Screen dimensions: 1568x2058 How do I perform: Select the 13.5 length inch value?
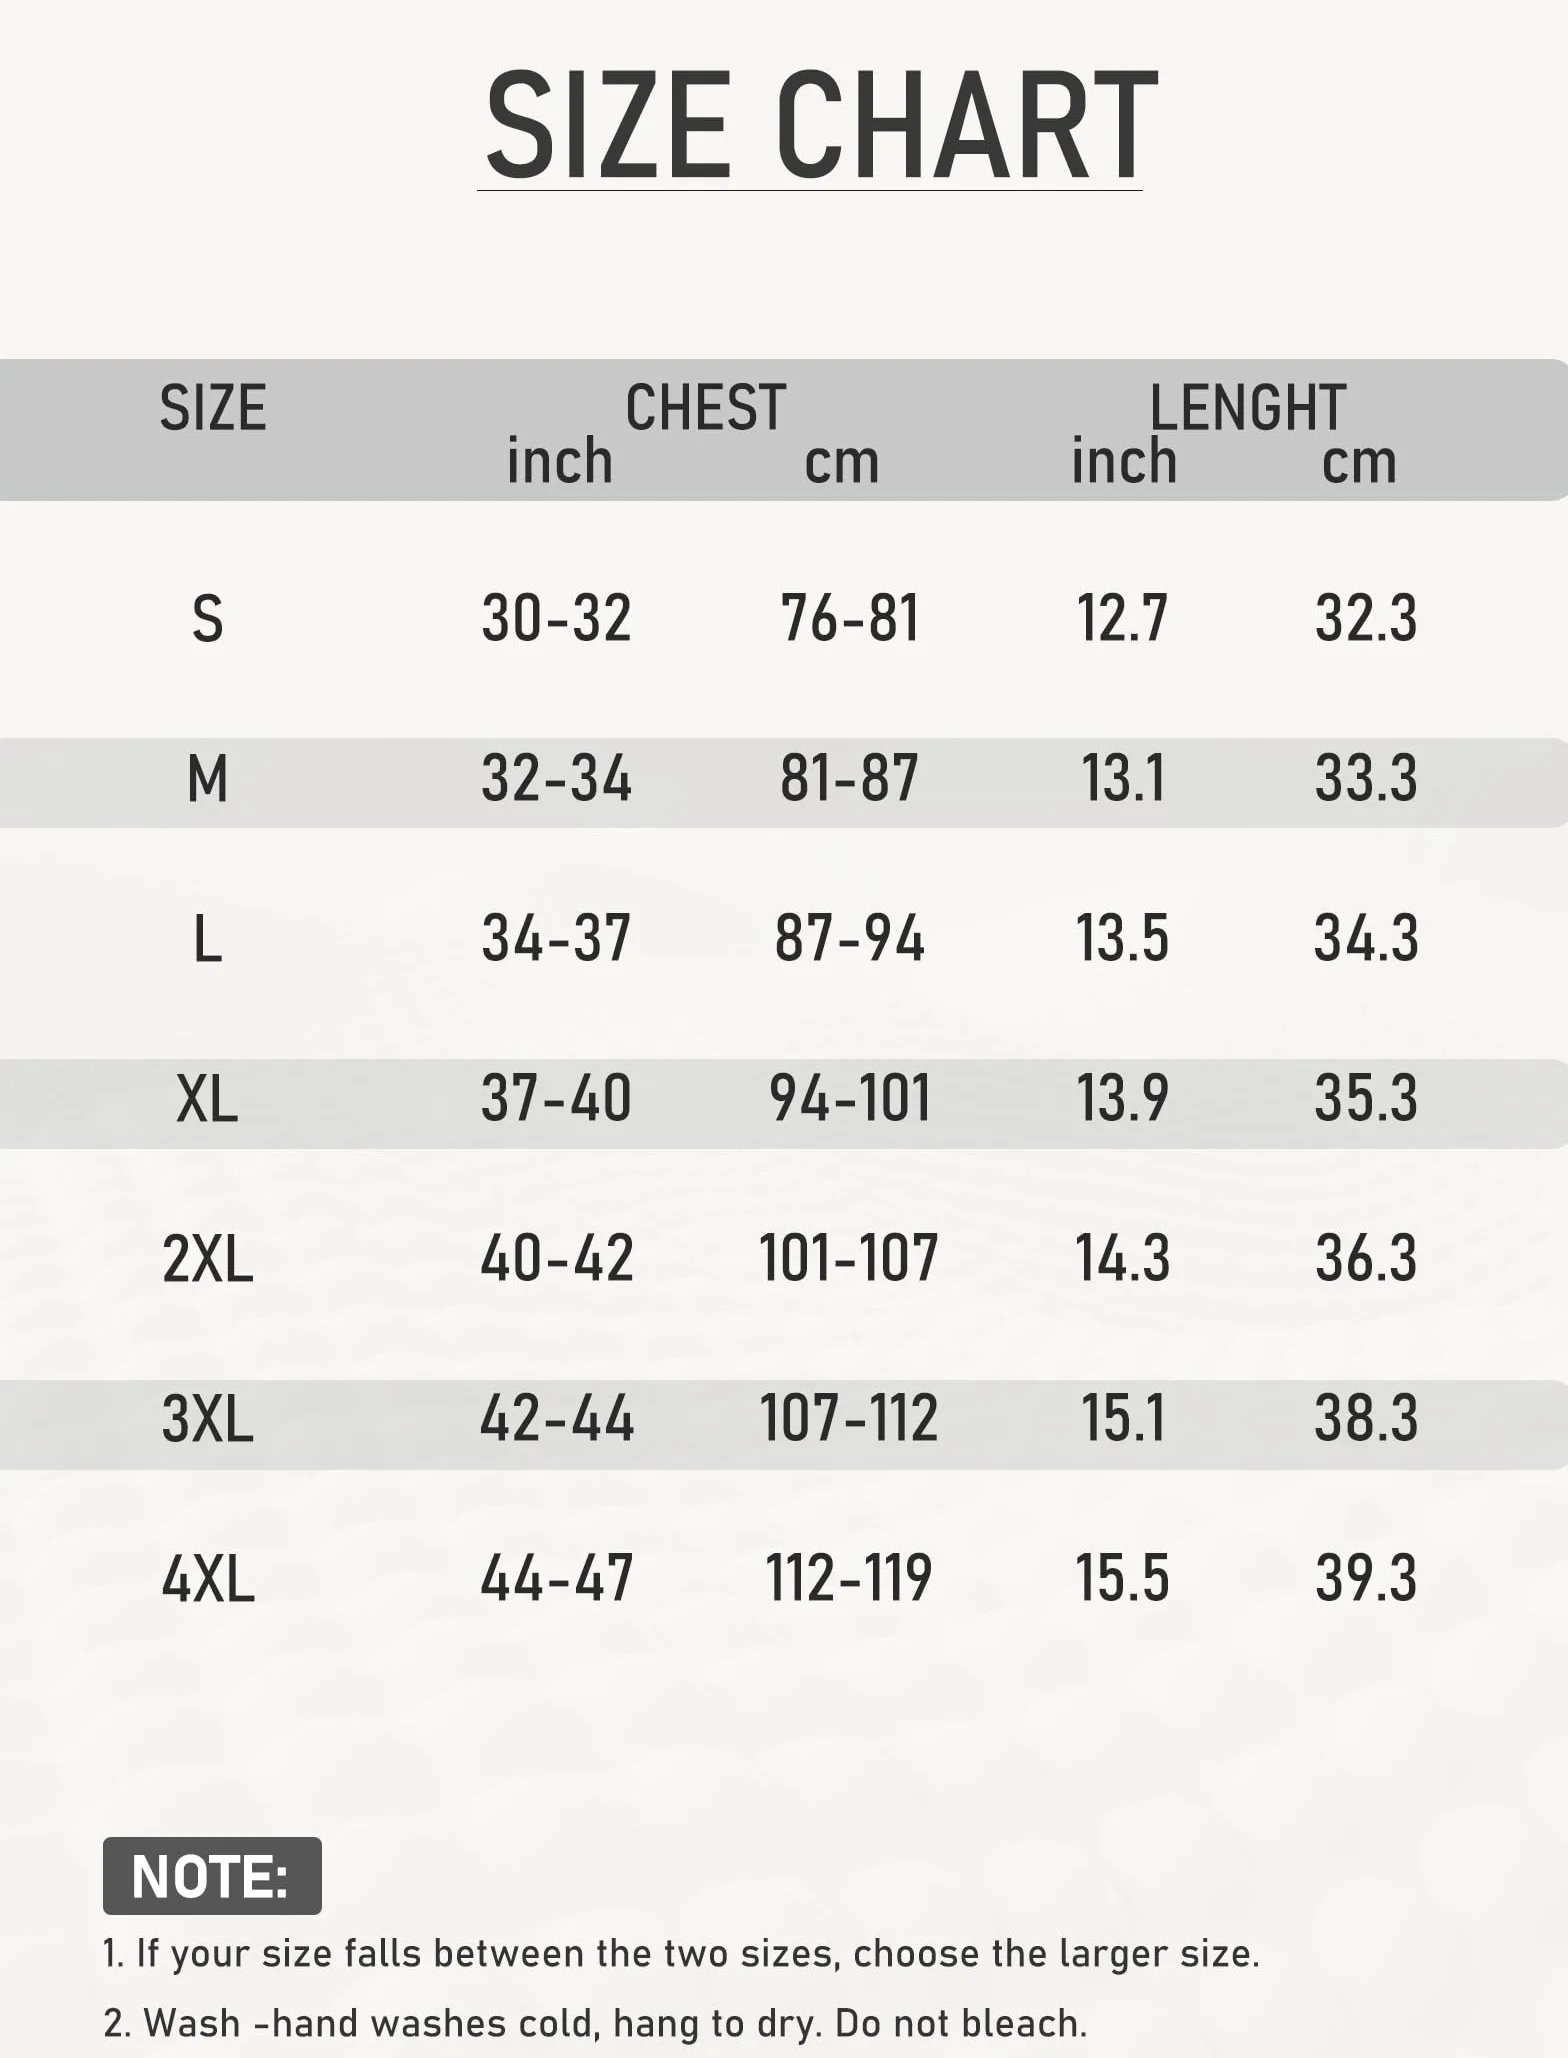pos(1123,939)
